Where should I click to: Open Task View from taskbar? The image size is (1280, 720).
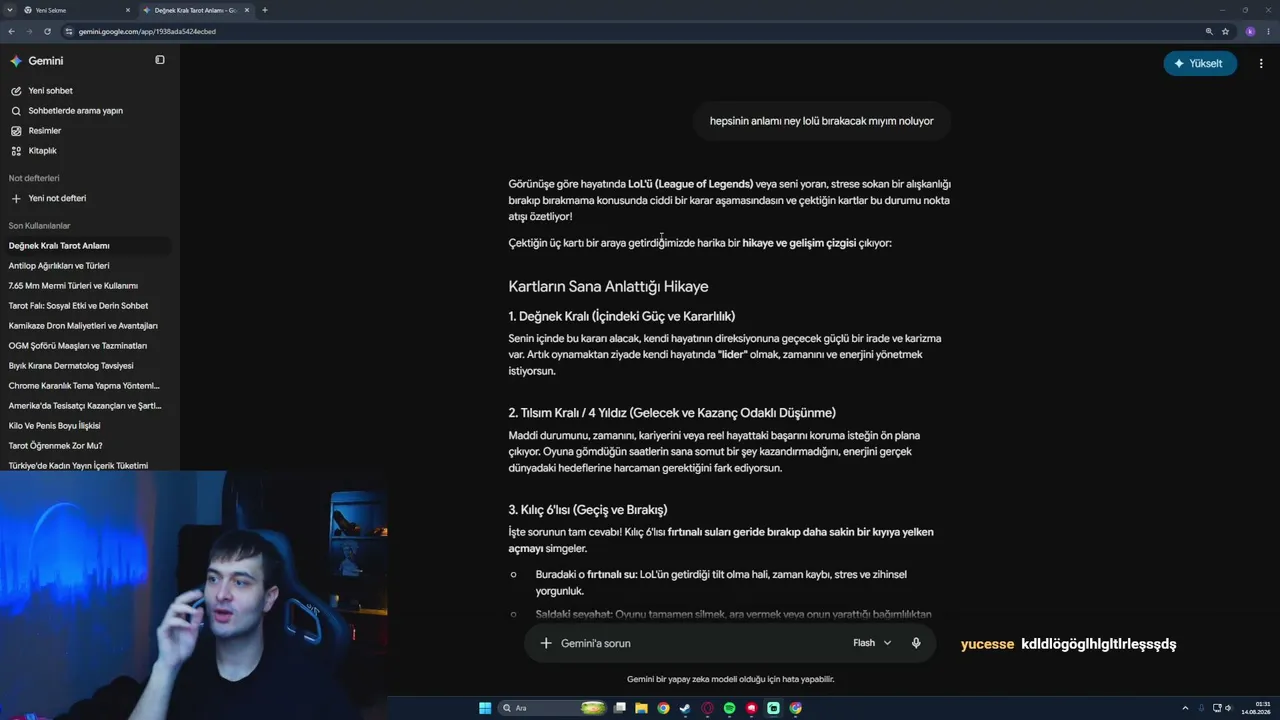coord(619,708)
